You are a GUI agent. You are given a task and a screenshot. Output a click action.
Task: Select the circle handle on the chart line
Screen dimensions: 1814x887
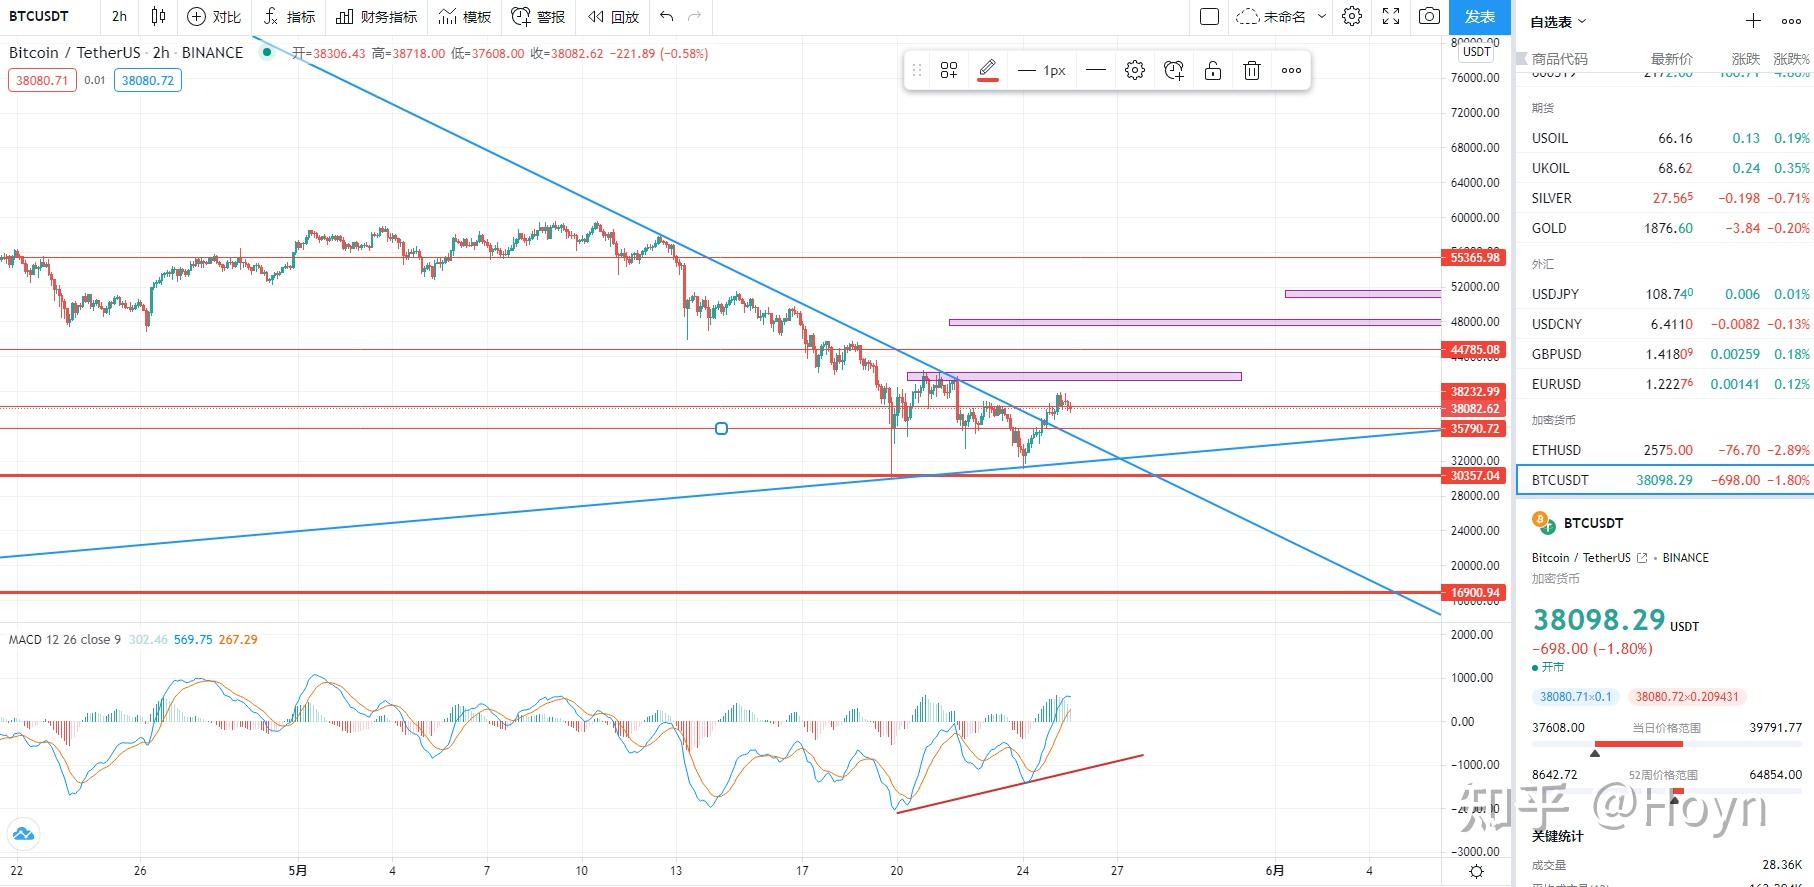(x=721, y=429)
